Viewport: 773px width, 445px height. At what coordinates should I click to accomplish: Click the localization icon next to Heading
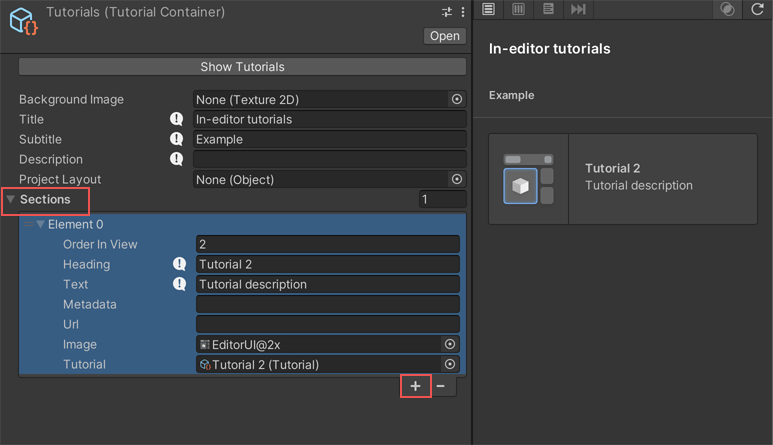point(180,264)
